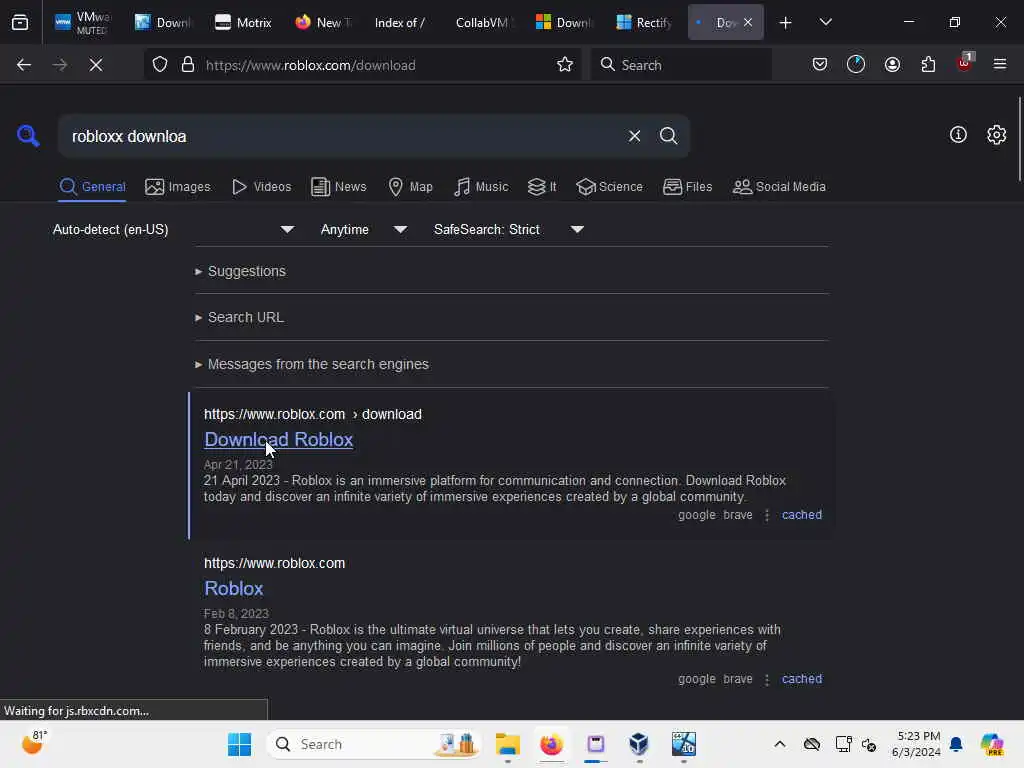Image resolution: width=1024 pixels, height=768 pixels.
Task: Select the Science category
Action: click(x=609, y=187)
